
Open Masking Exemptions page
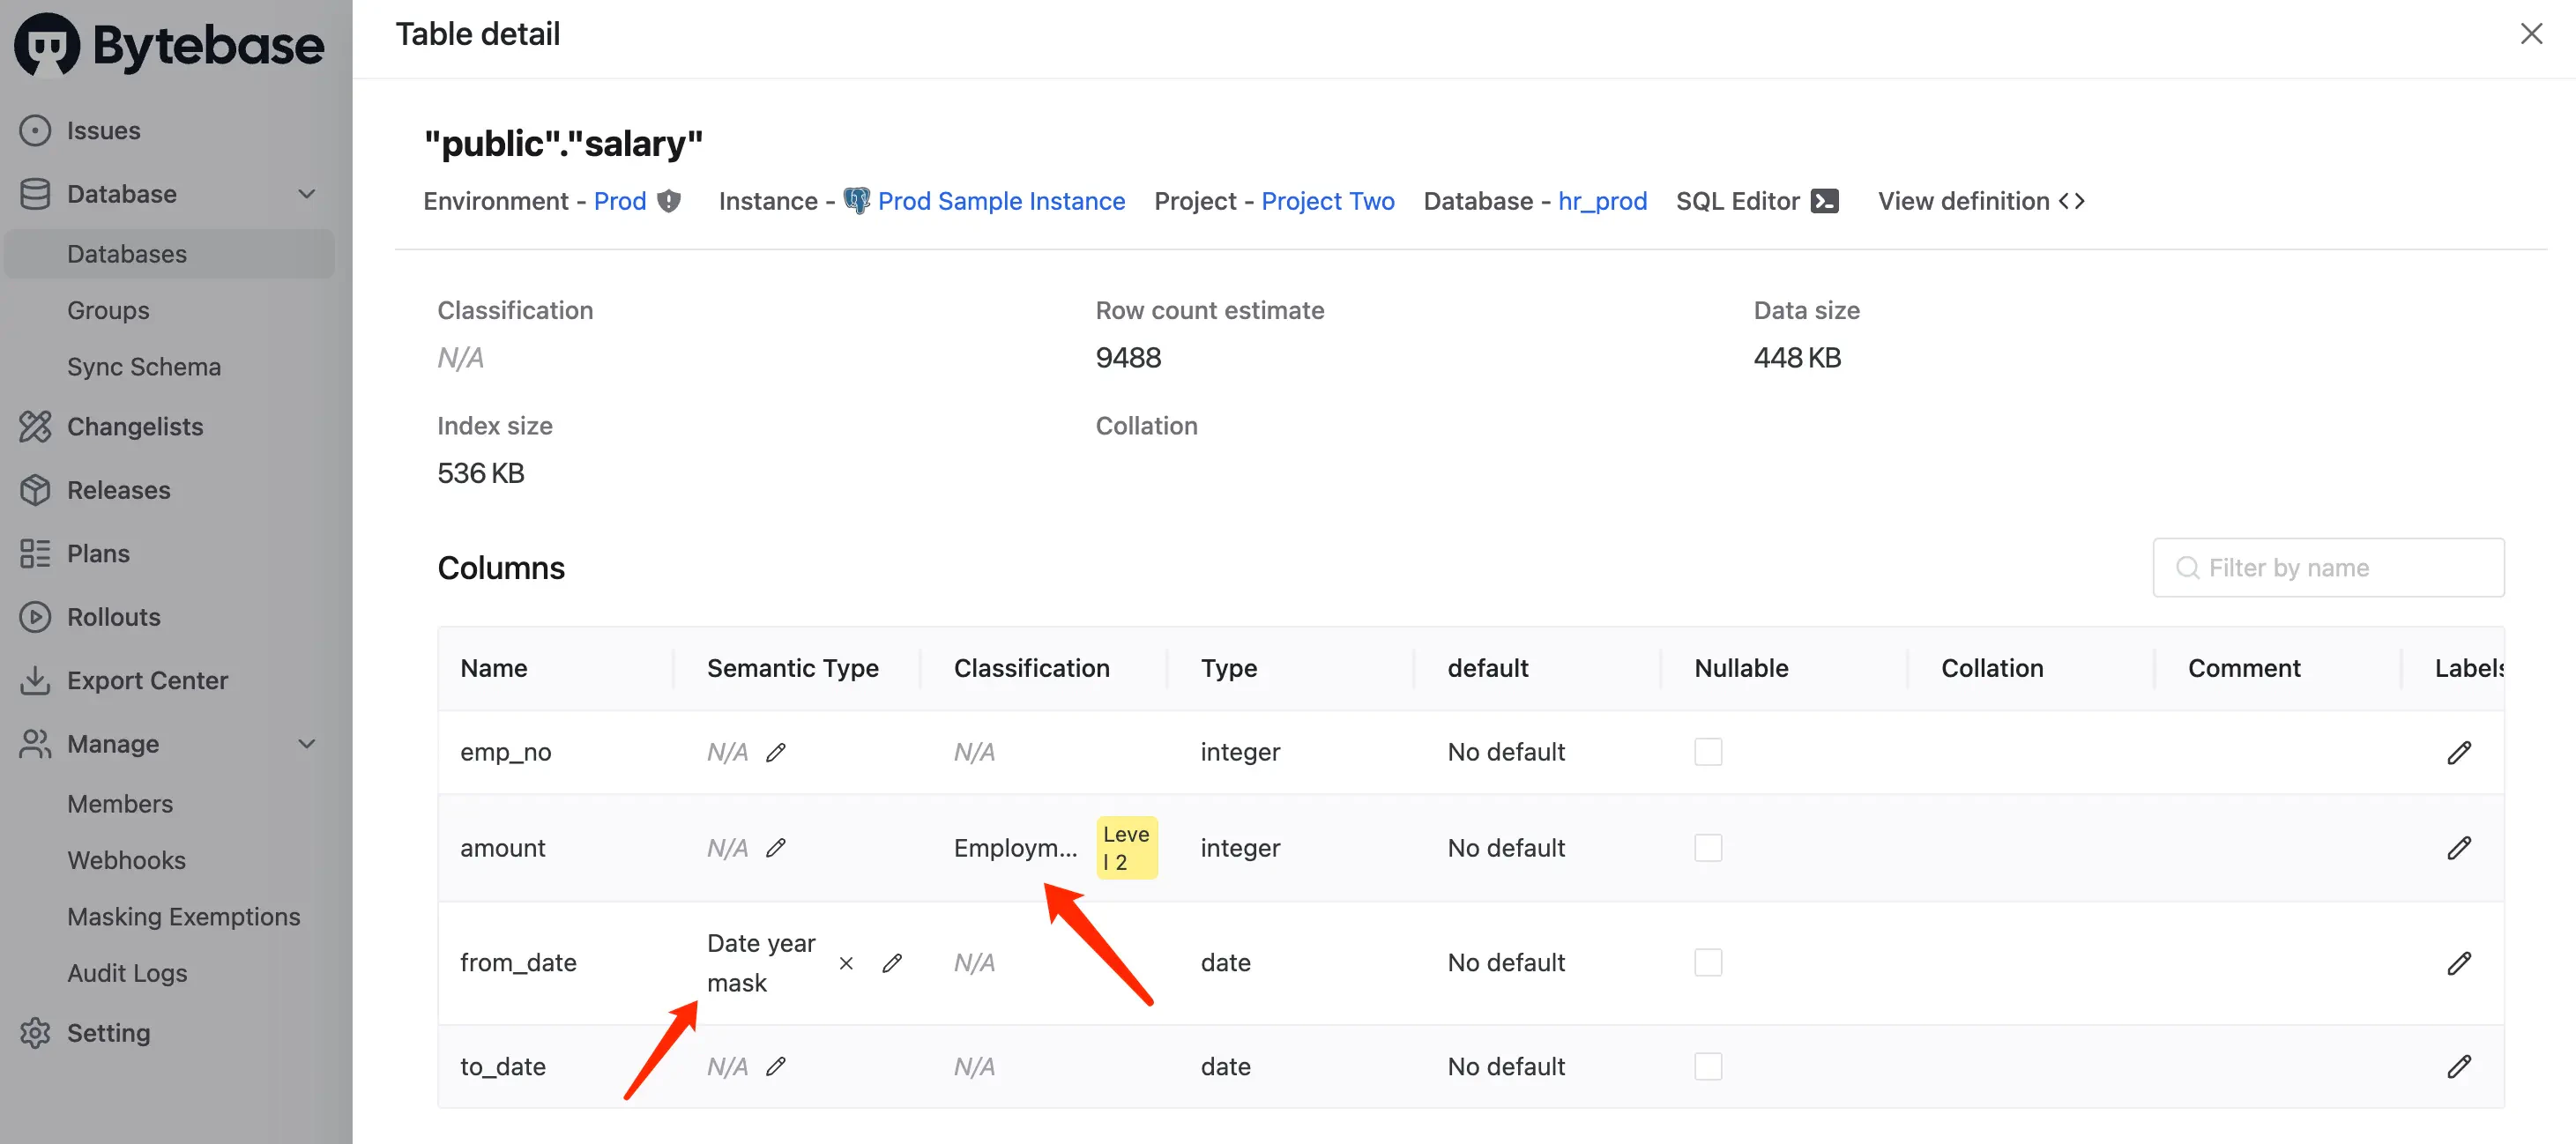click(183, 917)
